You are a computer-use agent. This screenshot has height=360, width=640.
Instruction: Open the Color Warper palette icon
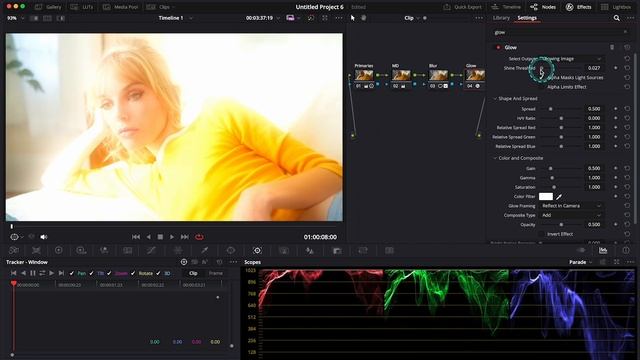click(x=178, y=250)
